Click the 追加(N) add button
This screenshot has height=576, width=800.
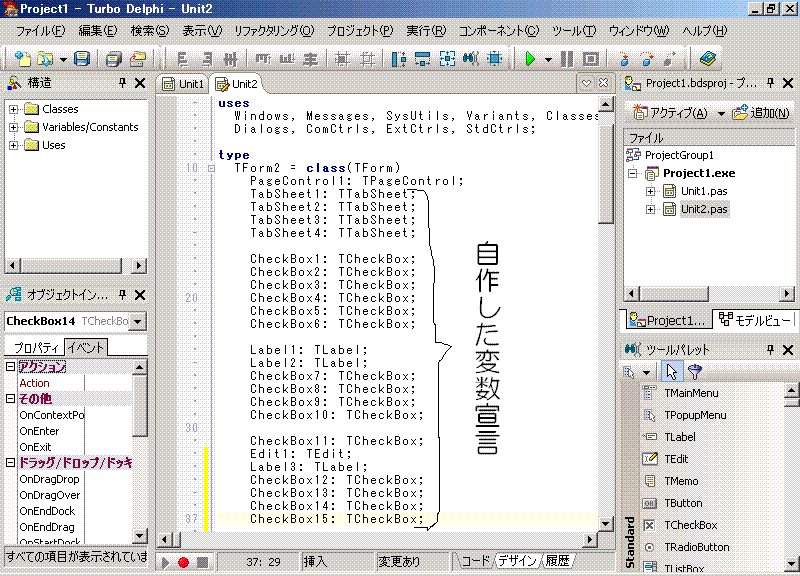(761, 113)
